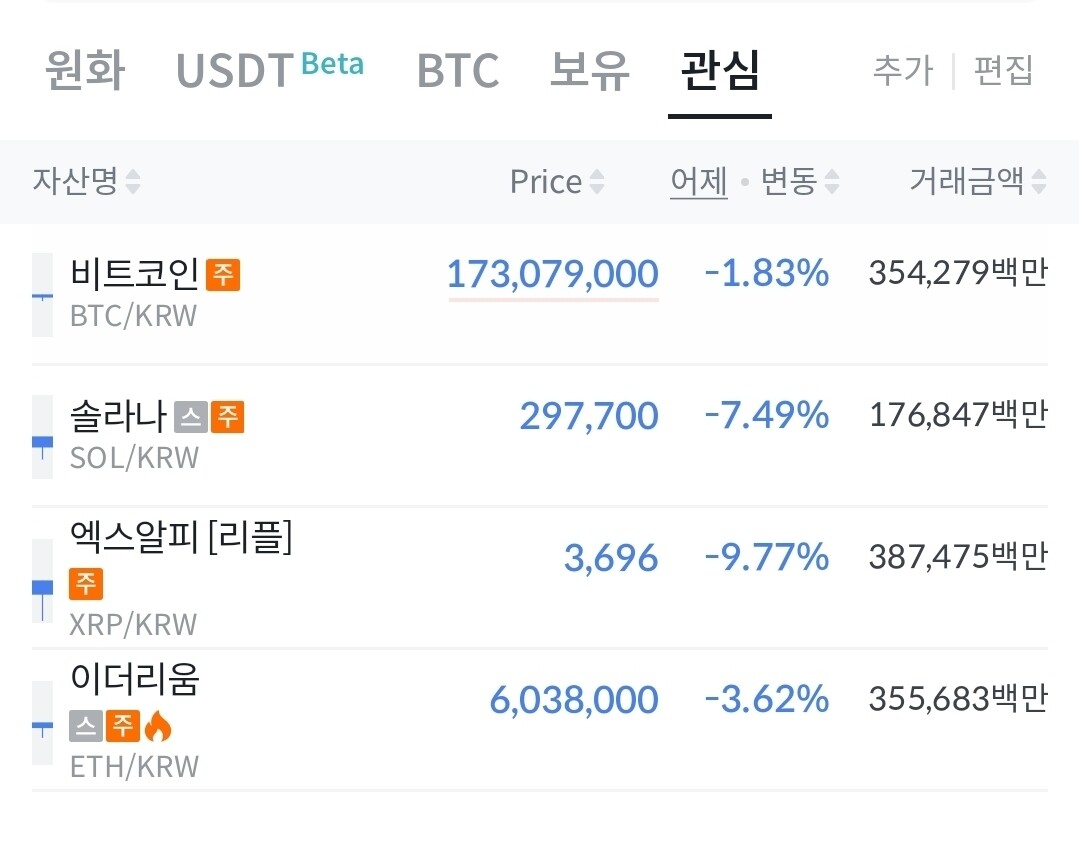Sort by 거래금액 trading volume
The width and height of the screenshot is (1079, 855).
pyautogui.click(x=977, y=182)
